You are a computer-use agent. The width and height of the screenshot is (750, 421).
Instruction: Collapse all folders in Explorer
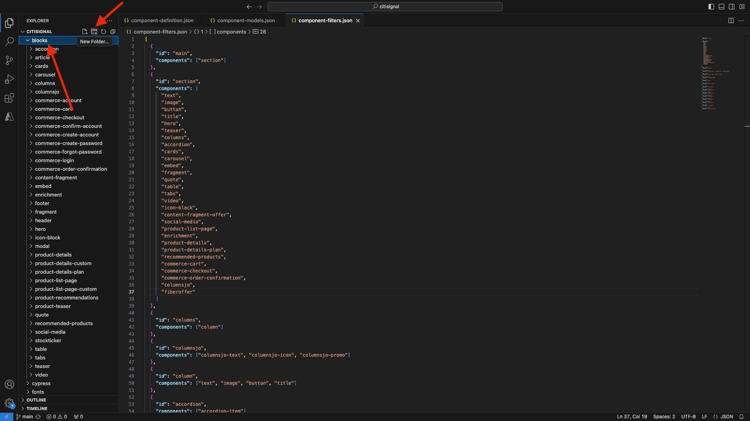point(113,32)
